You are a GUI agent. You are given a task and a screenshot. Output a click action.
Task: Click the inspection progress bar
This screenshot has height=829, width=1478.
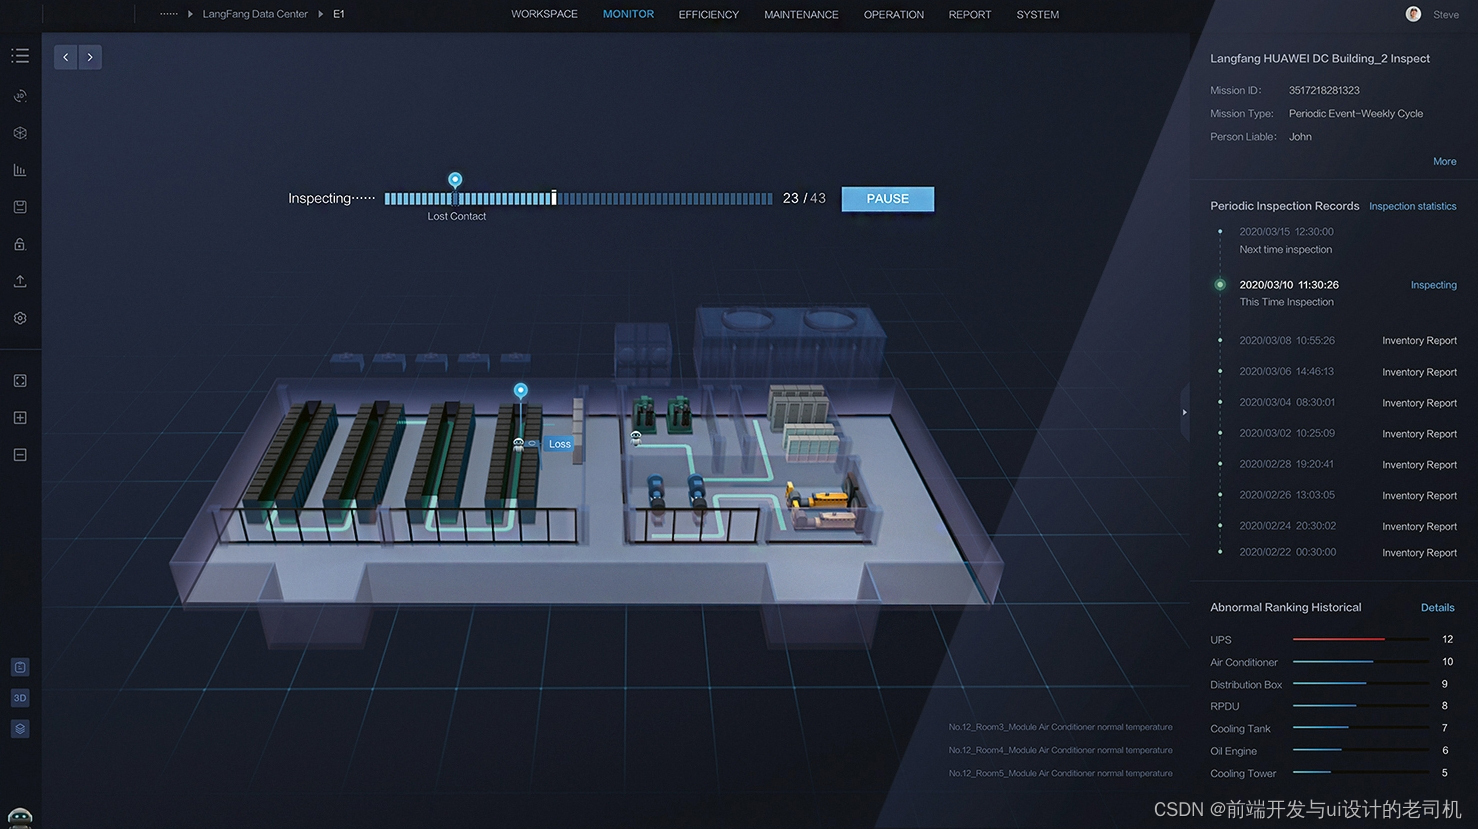(578, 199)
